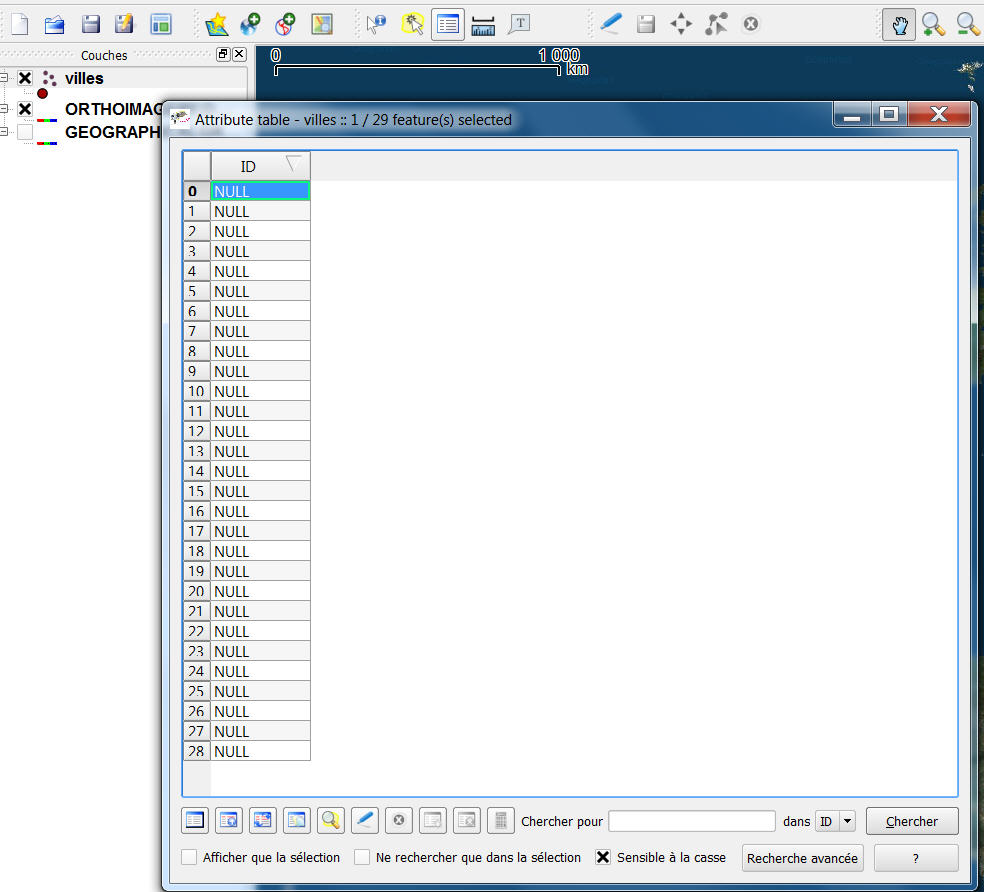Collapse the villes layer tree node
This screenshot has width=984, height=892.
click(x=5, y=78)
